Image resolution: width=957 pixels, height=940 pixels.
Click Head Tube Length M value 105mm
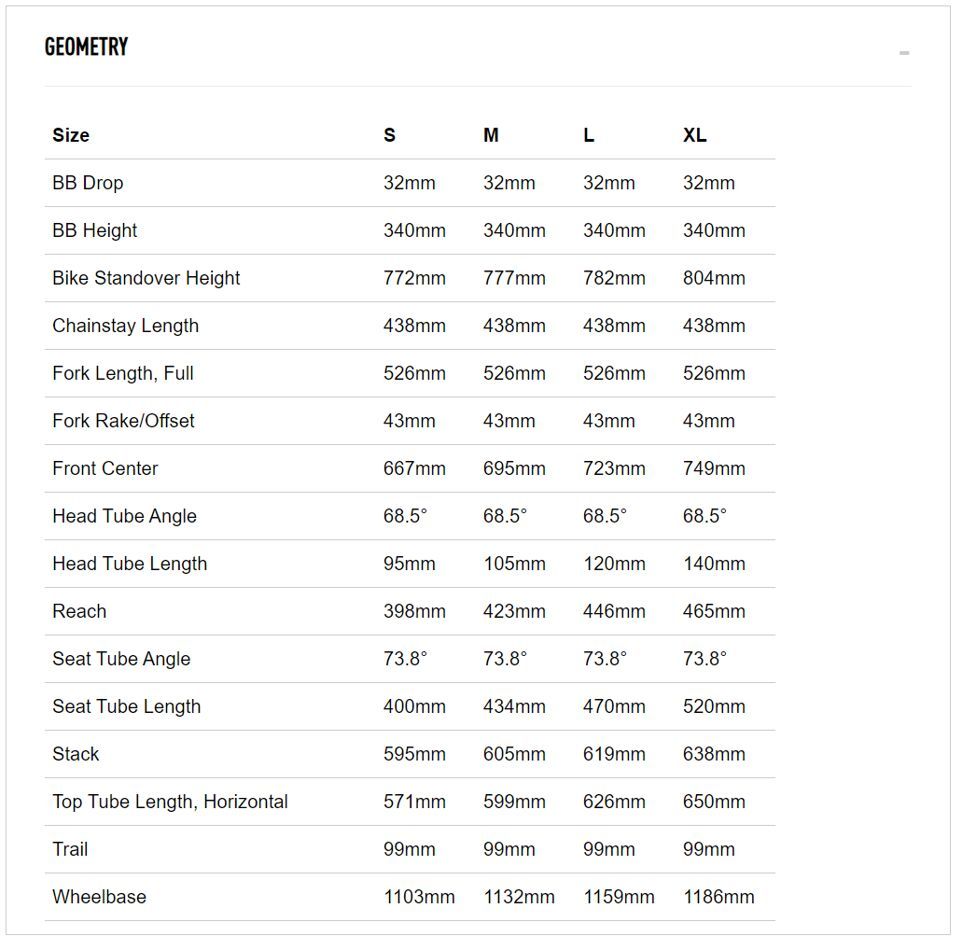[515, 563]
